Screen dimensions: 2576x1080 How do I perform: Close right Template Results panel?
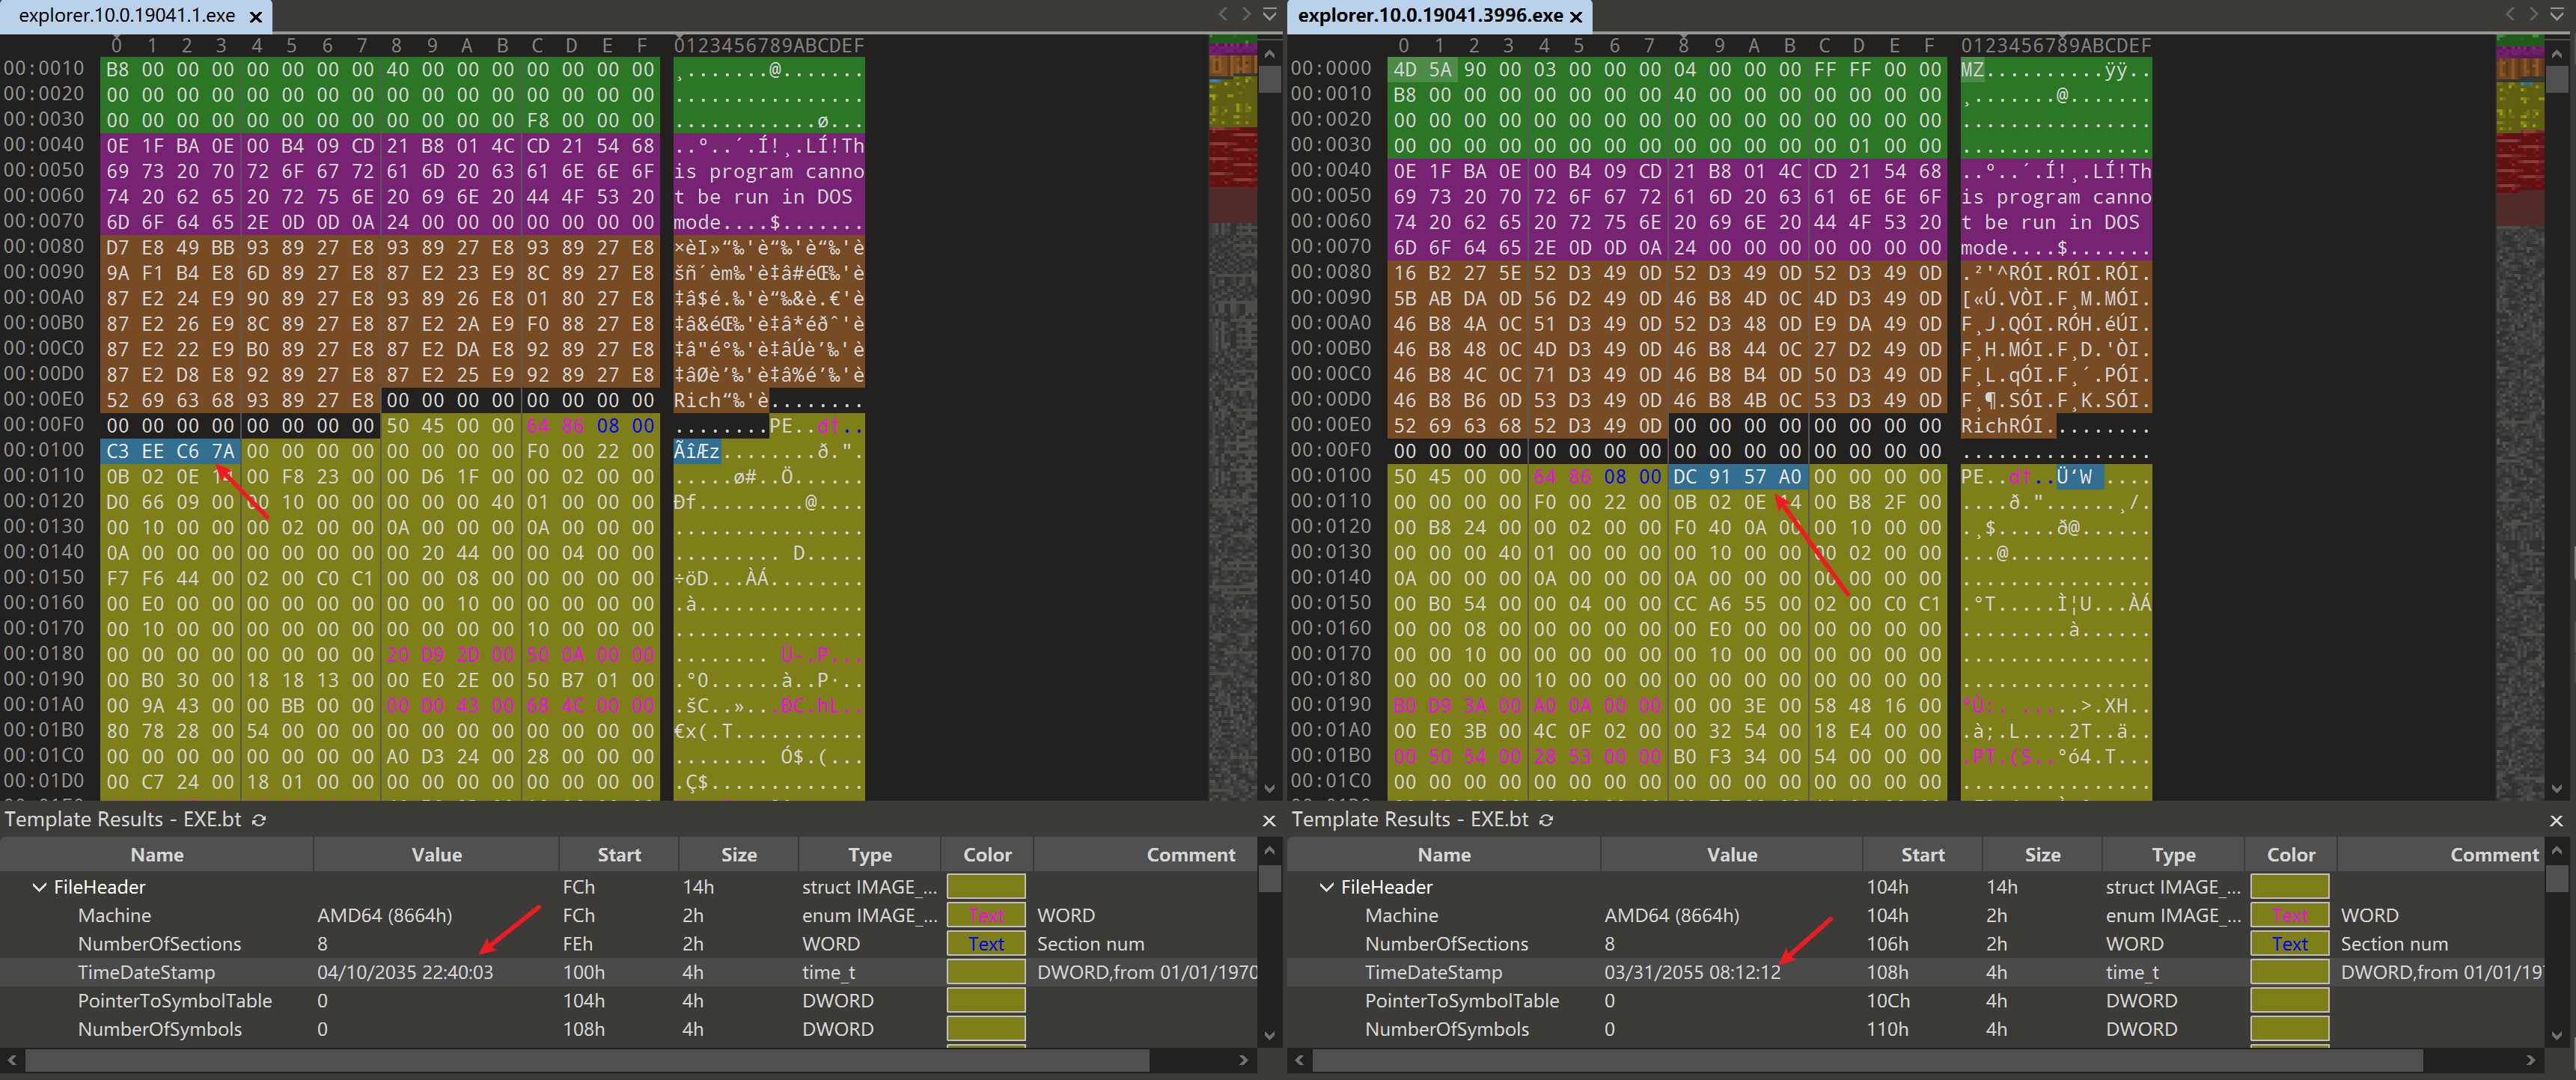[x=2556, y=820]
